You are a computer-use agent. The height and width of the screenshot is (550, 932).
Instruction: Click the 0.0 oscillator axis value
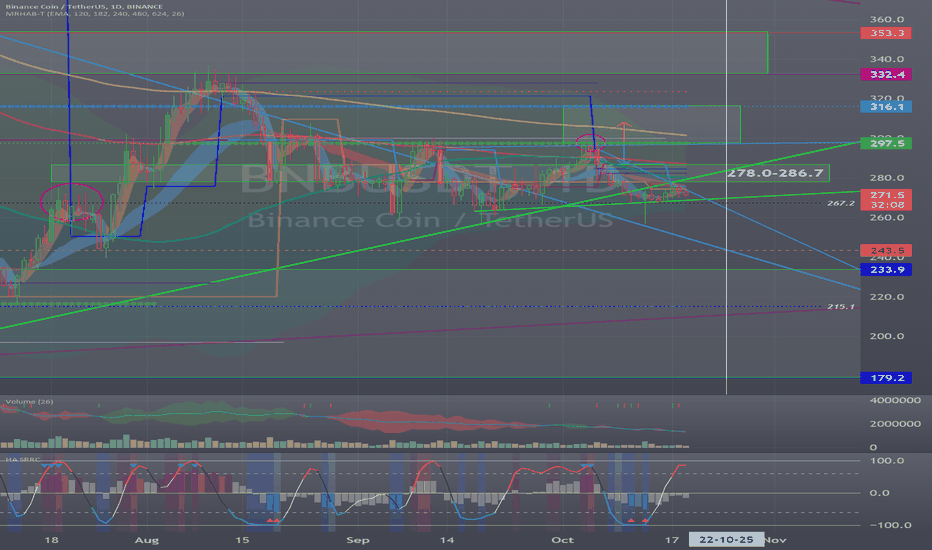tap(879, 493)
